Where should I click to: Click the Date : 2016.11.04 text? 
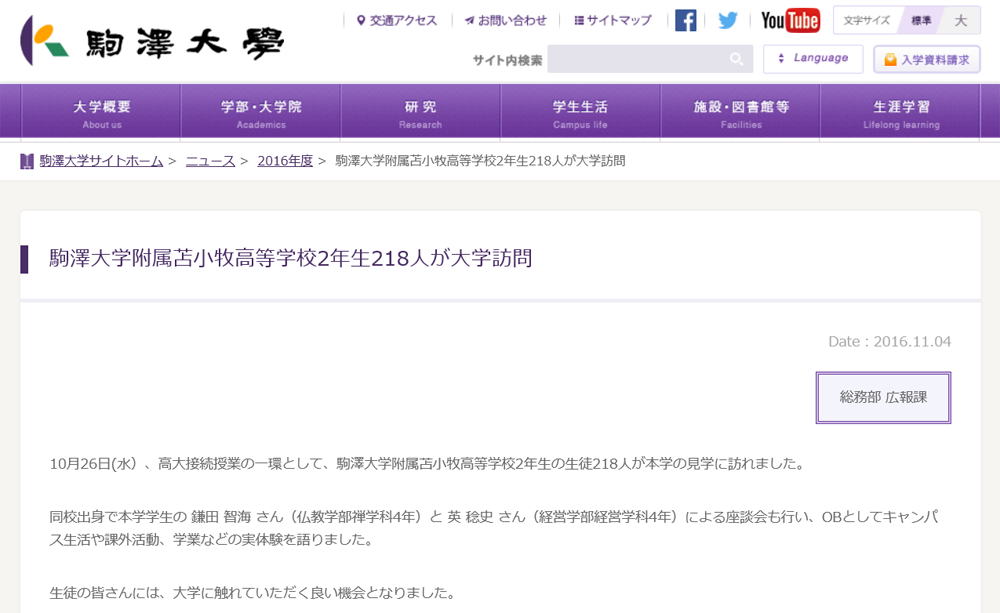point(890,341)
